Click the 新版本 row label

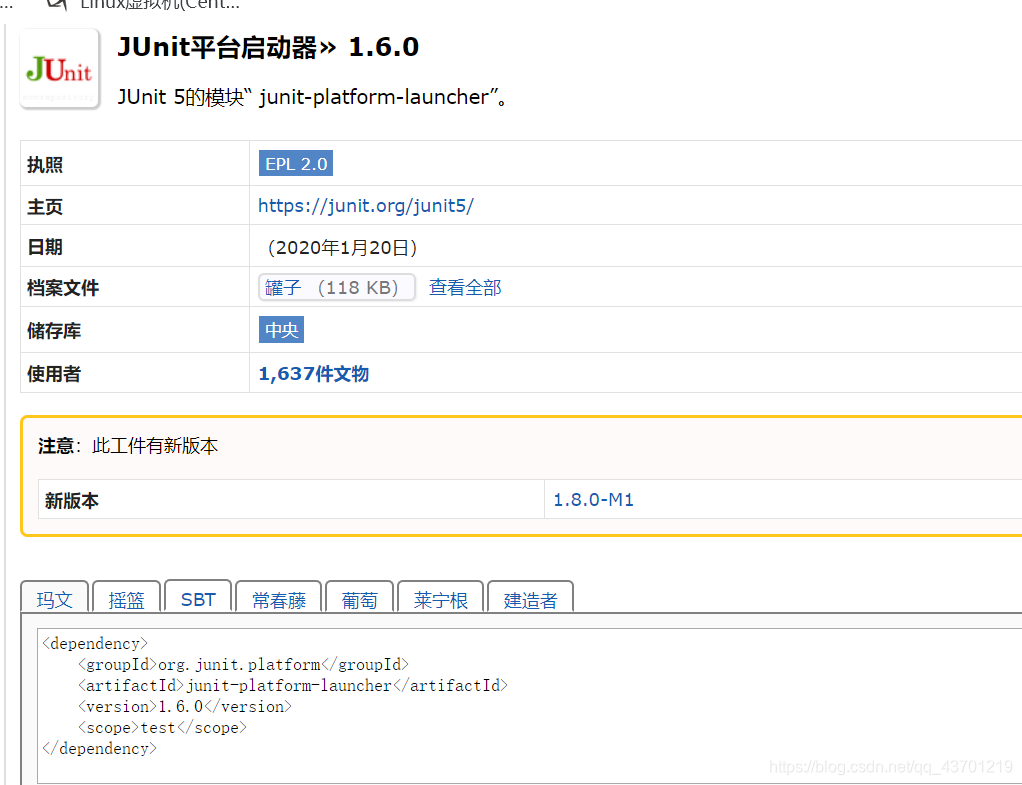pyautogui.click(x=72, y=501)
